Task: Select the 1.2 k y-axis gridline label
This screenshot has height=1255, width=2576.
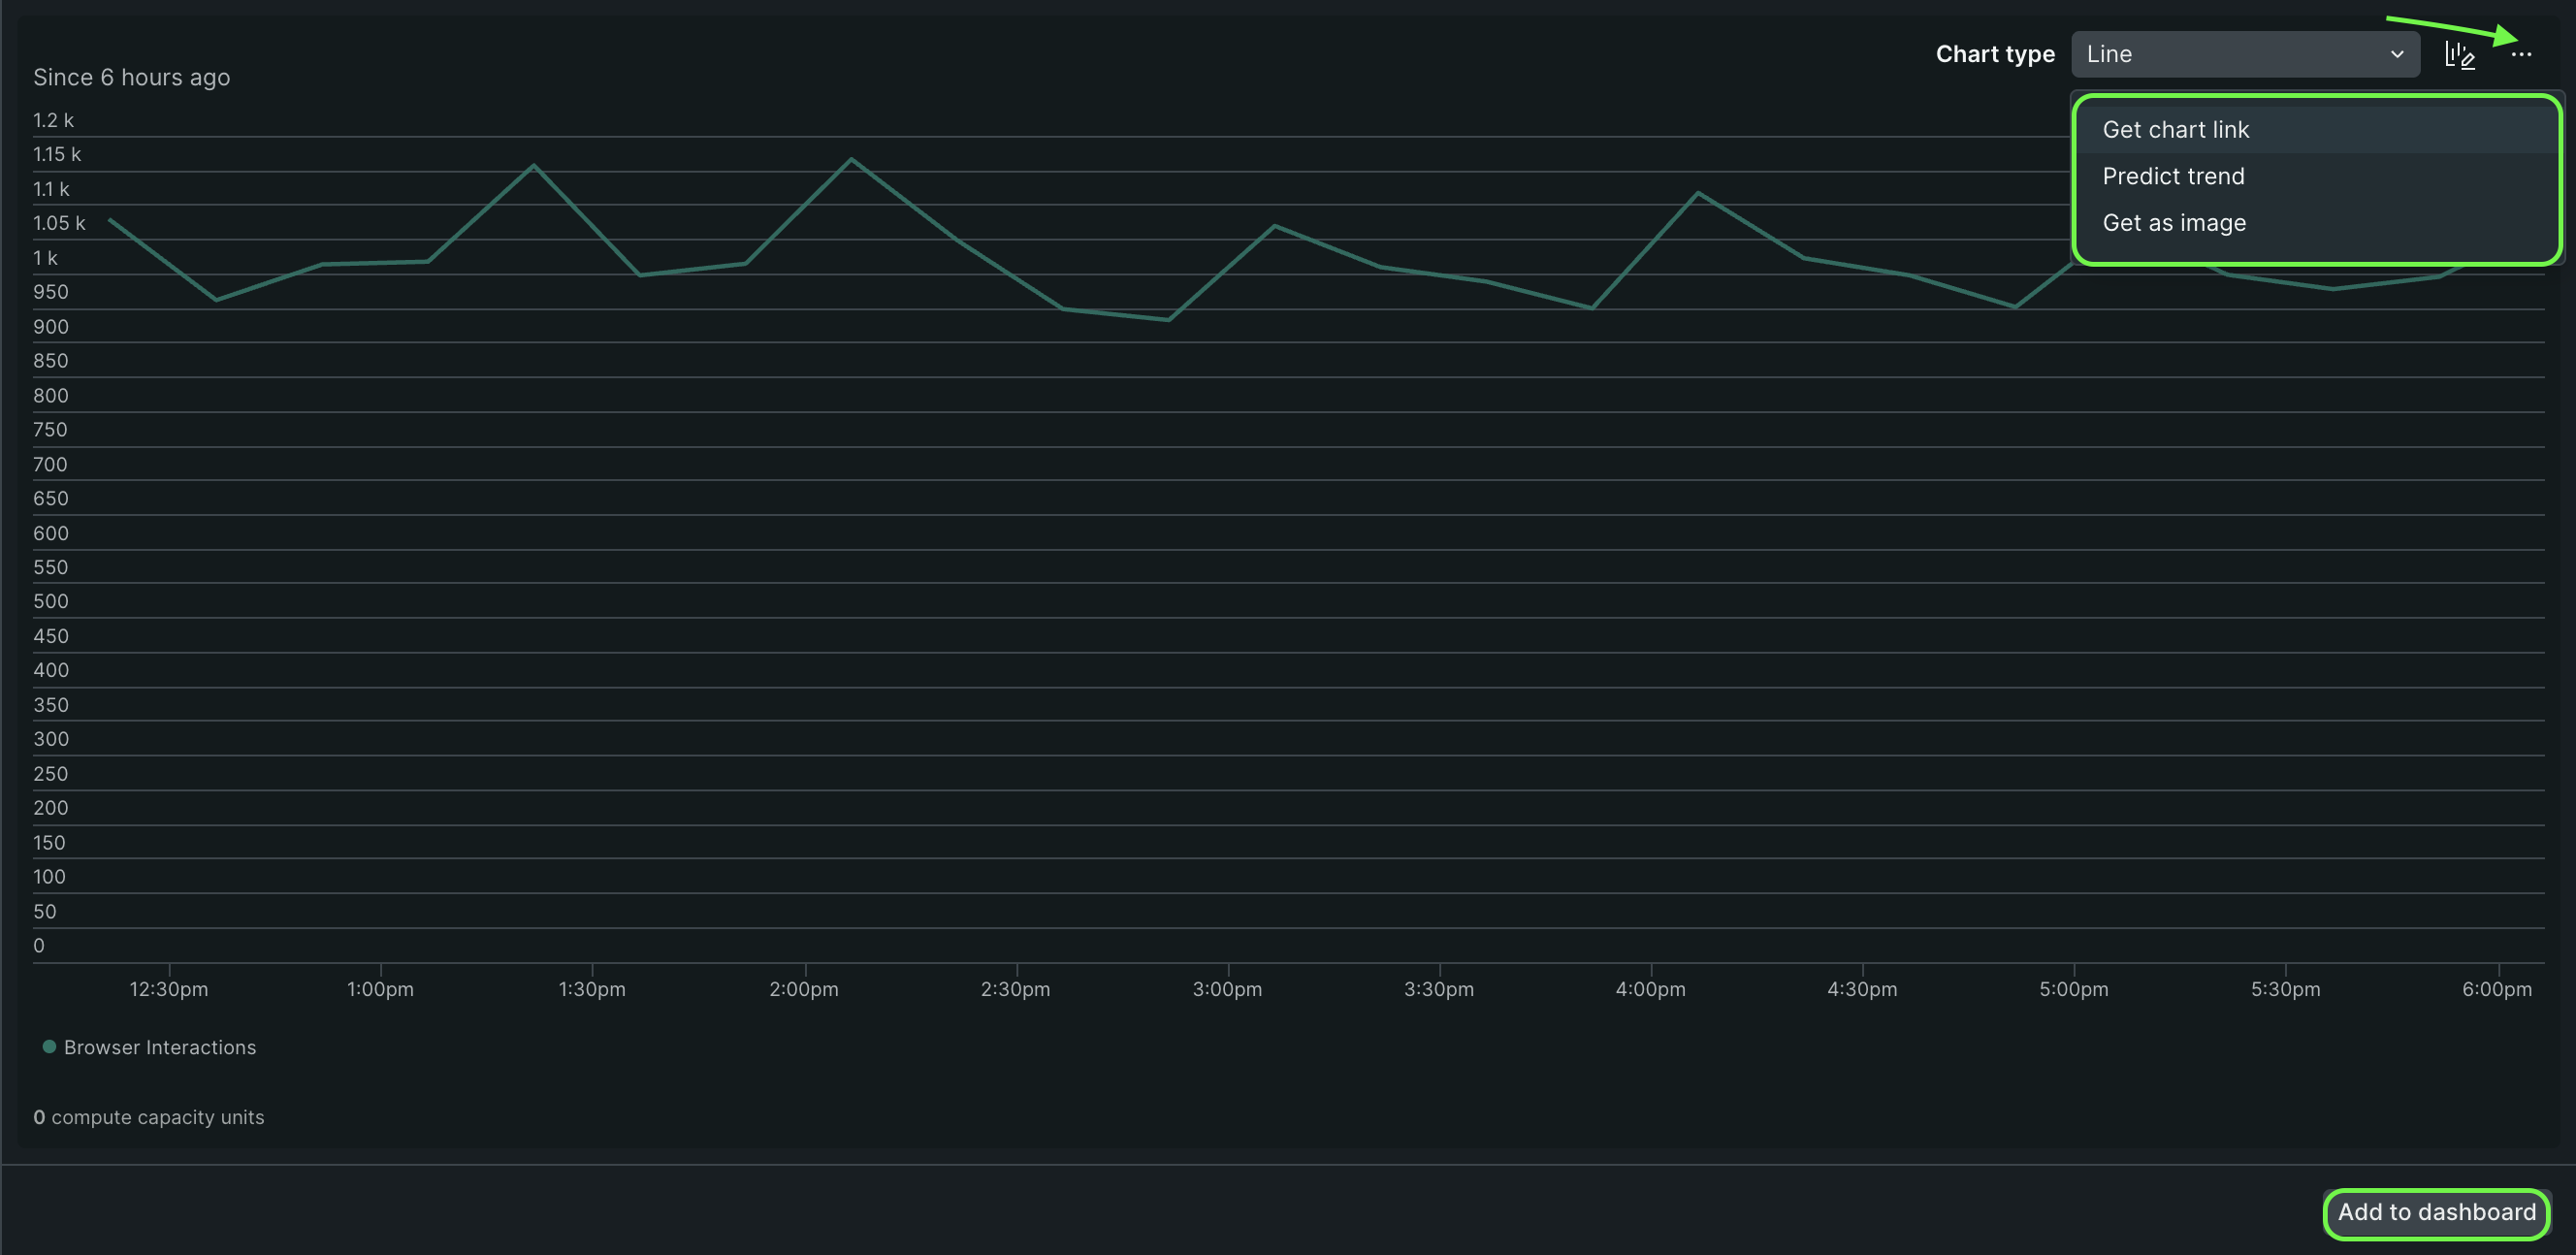Action: pyautogui.click(x=52, y=119)
